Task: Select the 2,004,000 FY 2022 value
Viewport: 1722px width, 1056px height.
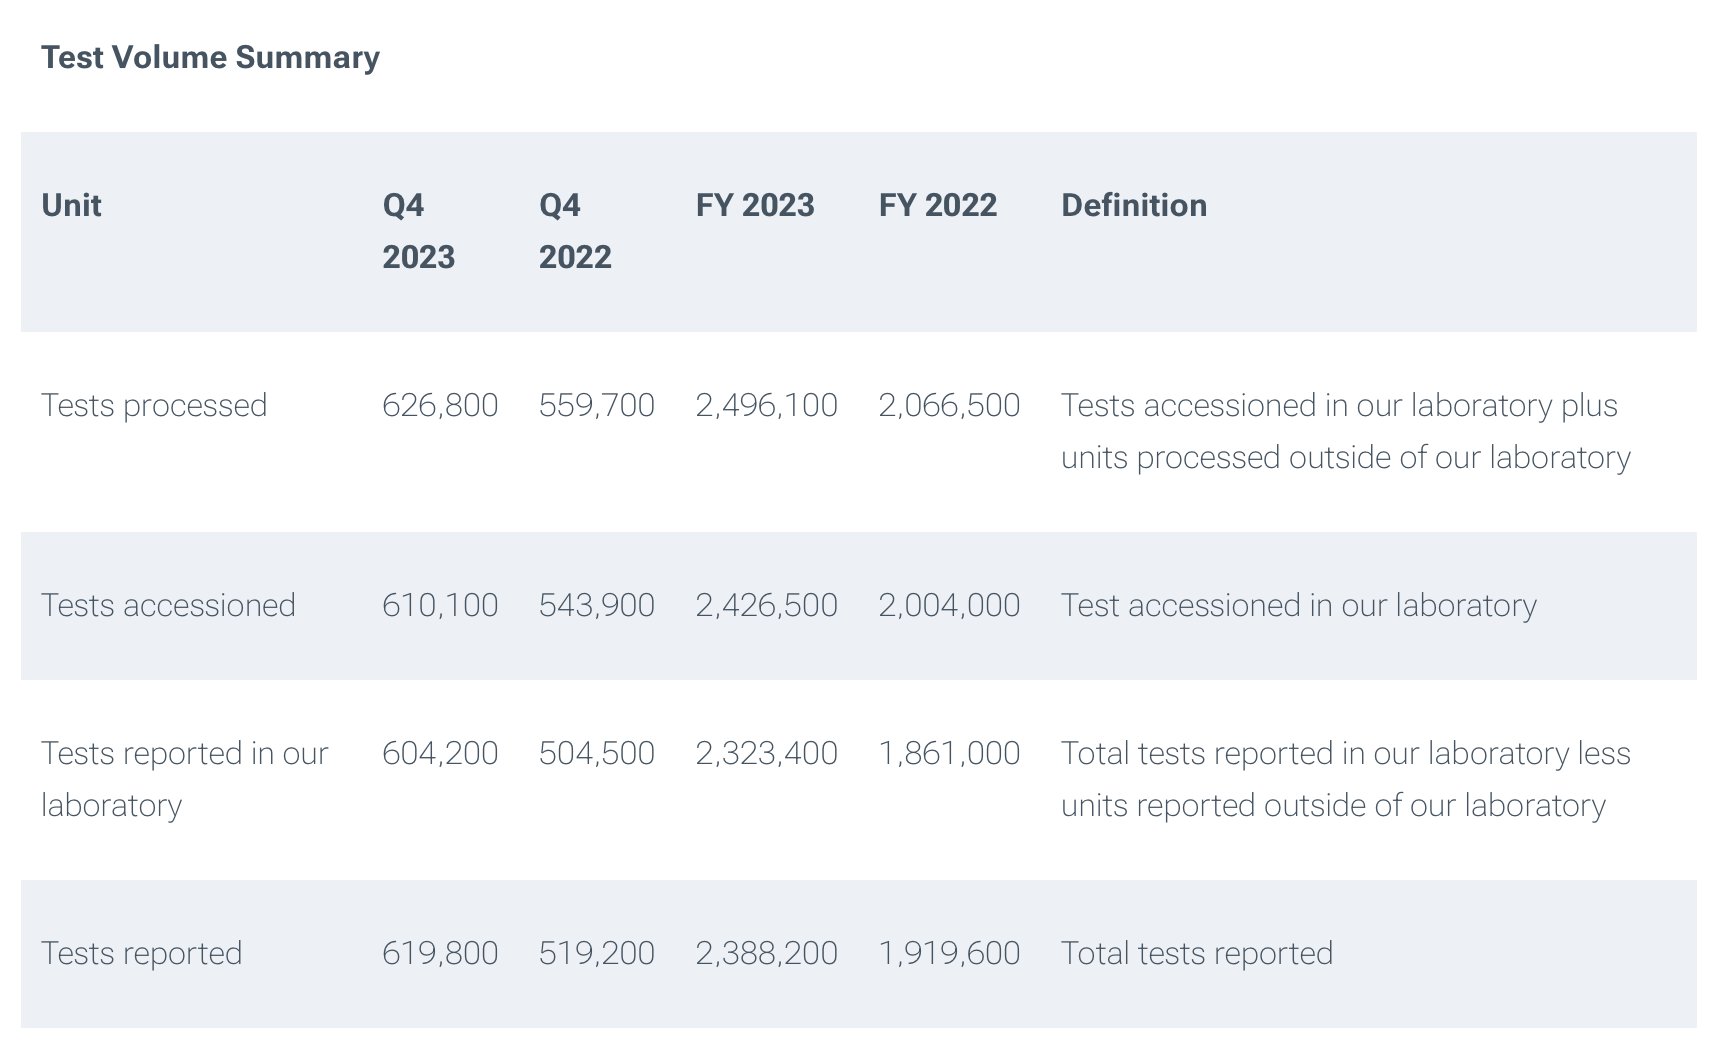Action: click(949, 605)
